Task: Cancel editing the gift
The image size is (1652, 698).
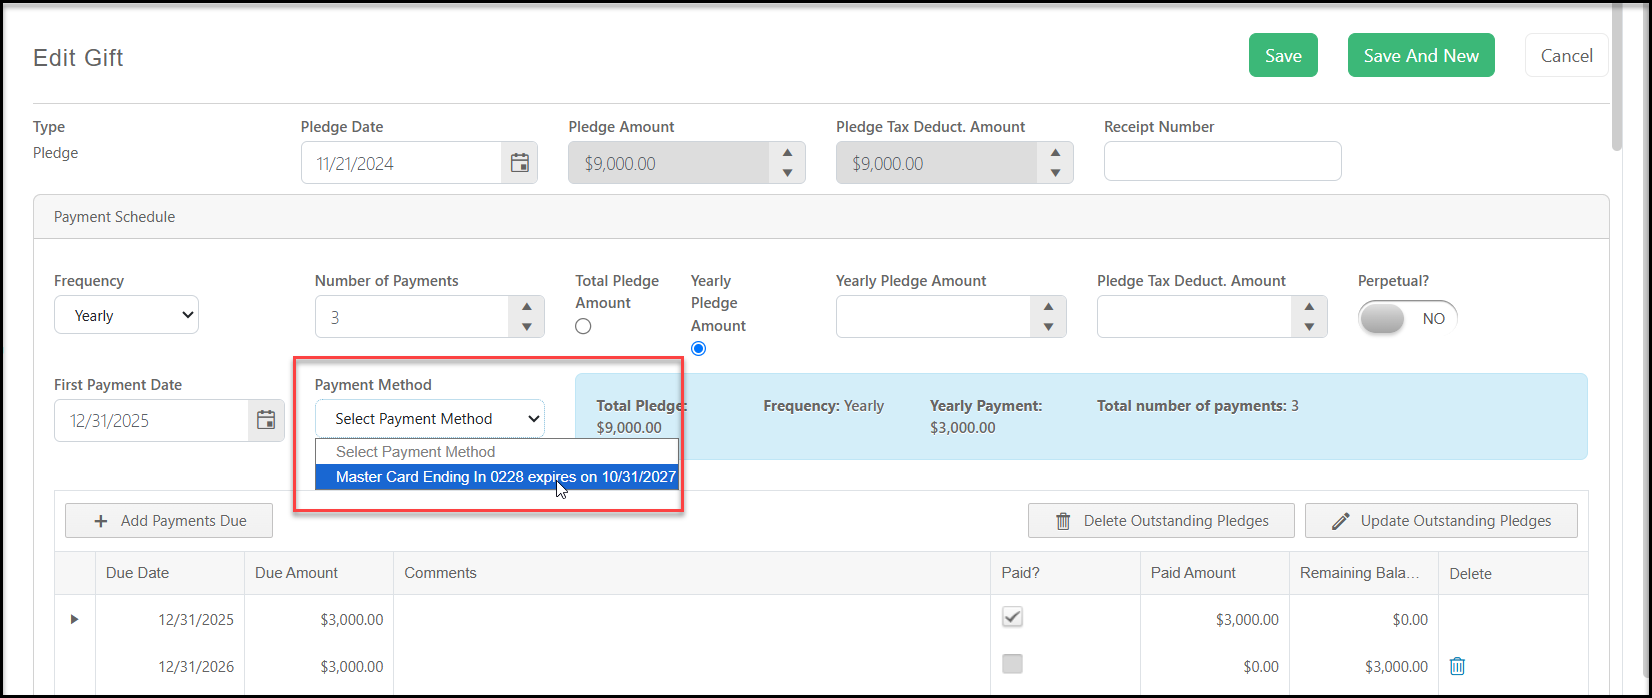Action: (1566, 55)
